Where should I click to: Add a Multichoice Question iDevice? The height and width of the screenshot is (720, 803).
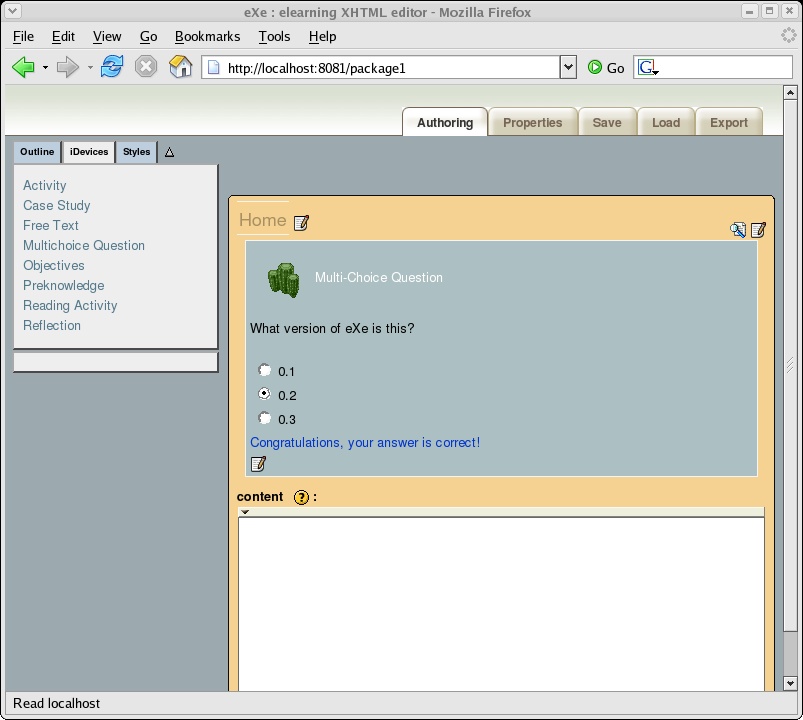(84, 245)
